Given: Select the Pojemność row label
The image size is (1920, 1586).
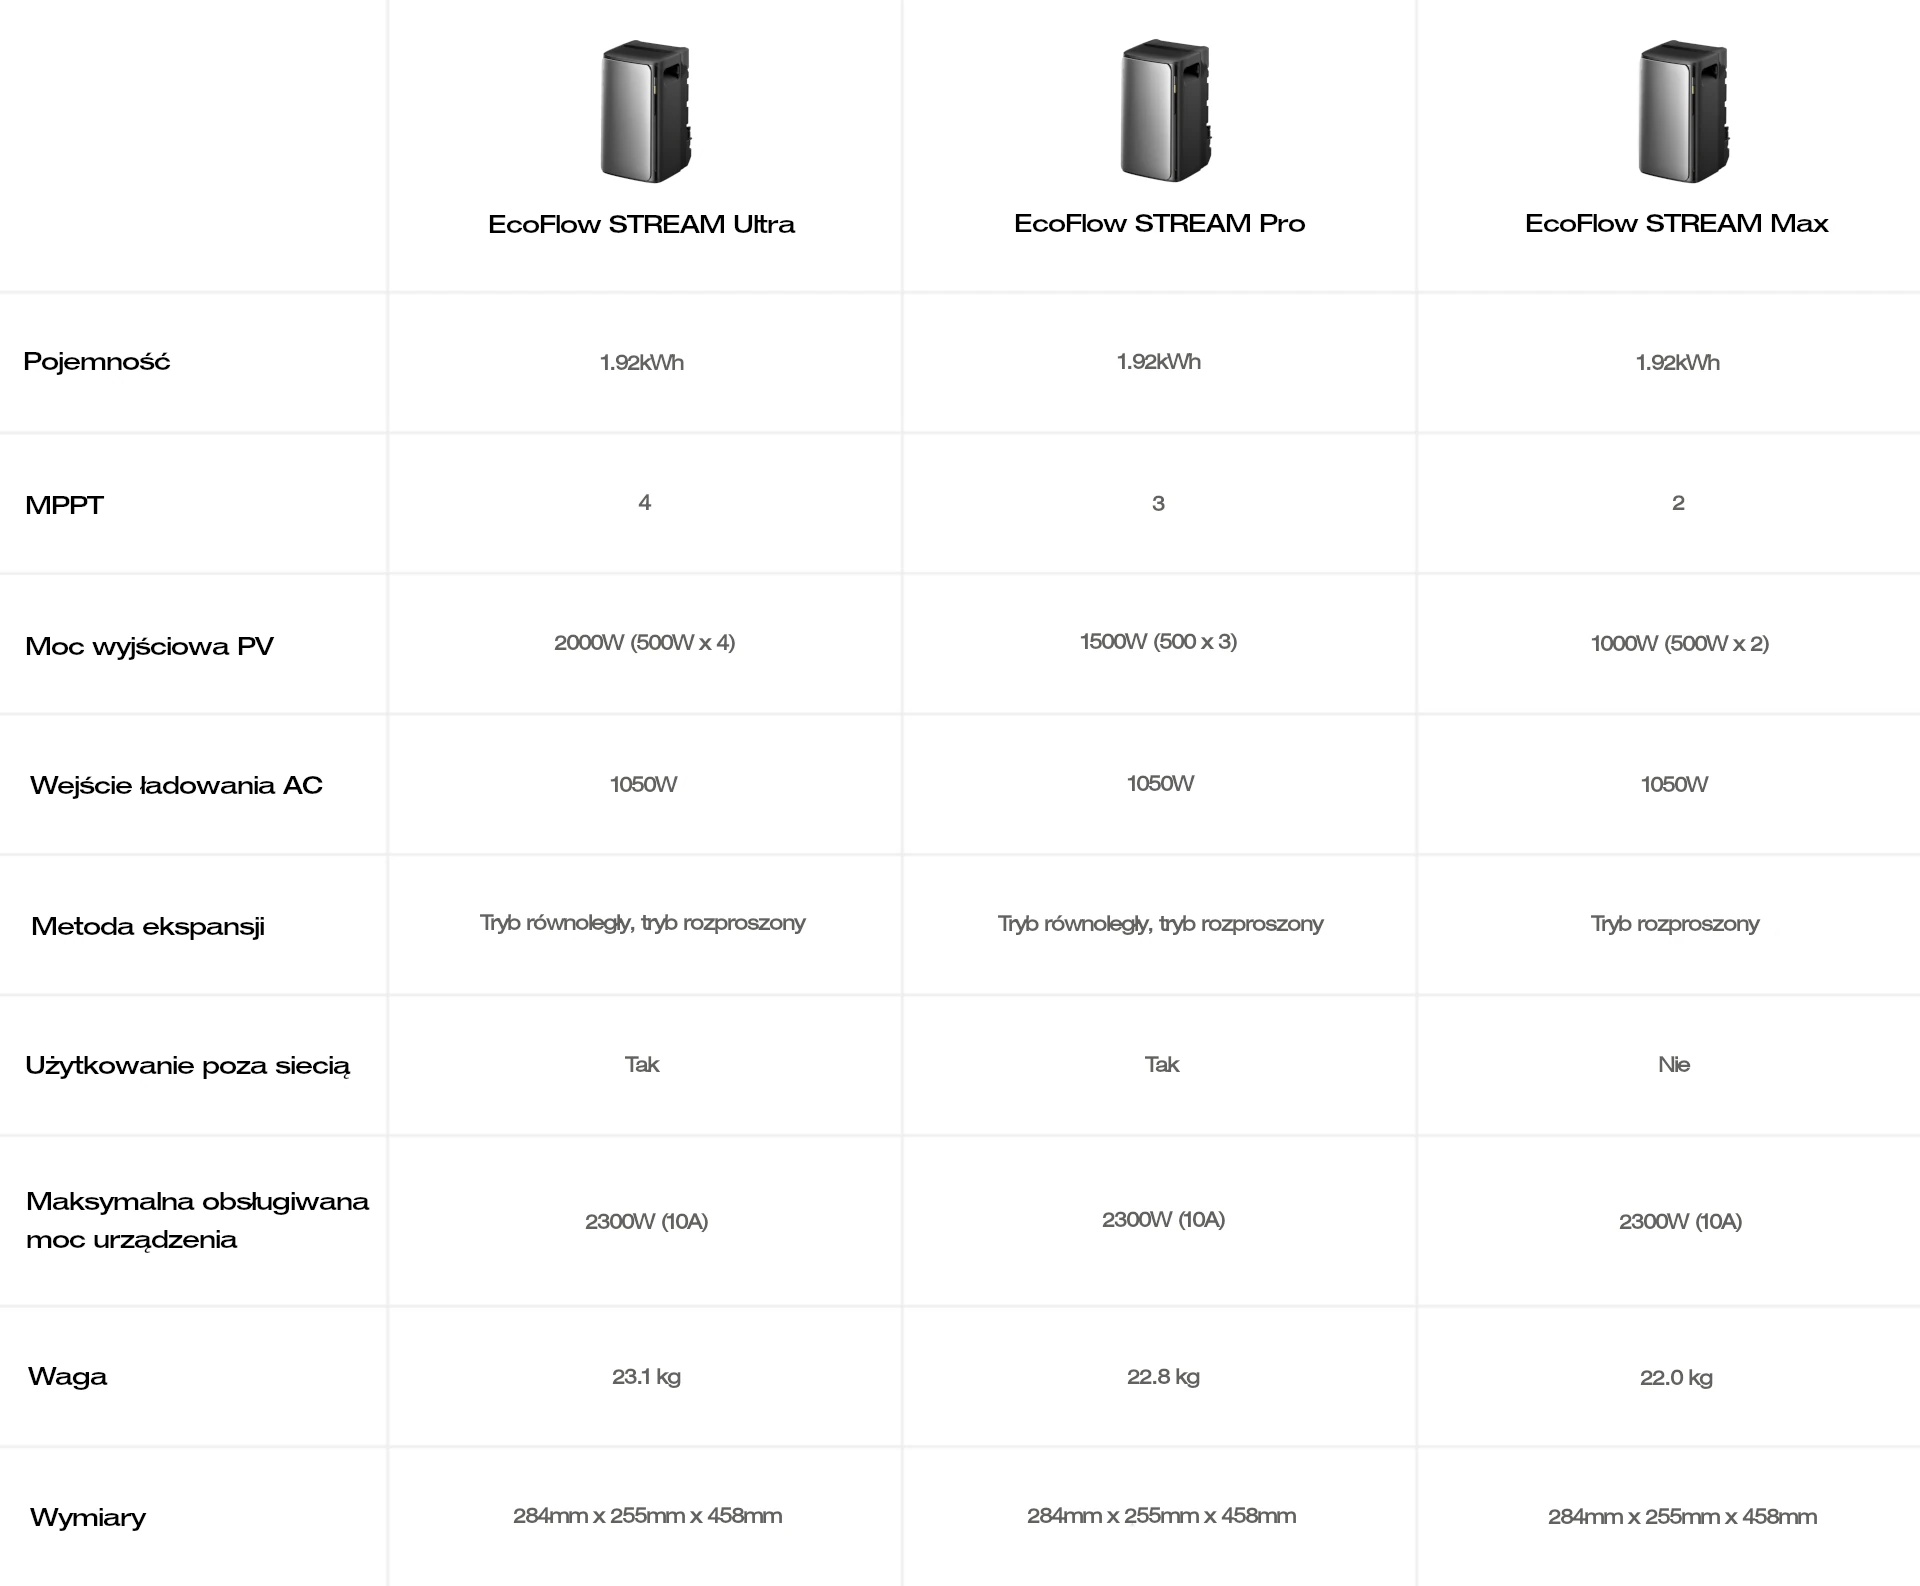Looking at the screenshot, I should (x=97, y=362).
